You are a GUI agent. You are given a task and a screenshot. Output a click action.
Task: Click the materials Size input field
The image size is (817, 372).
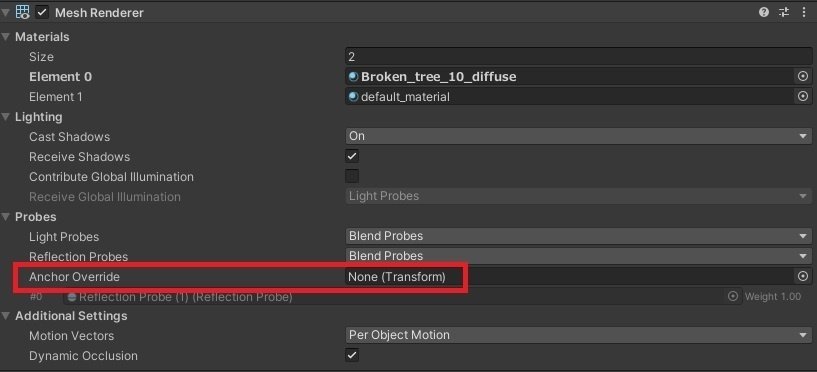coord(578,56)
